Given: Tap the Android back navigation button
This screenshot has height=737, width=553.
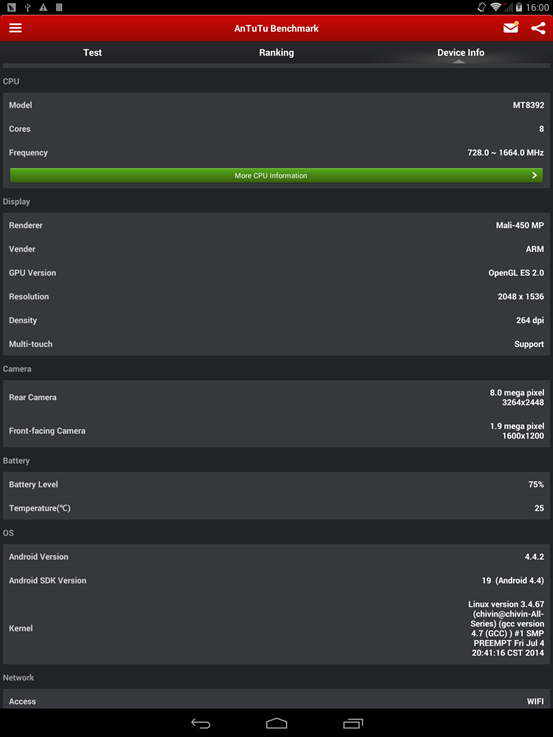Looking at the screenshot, I should [201, 723].
